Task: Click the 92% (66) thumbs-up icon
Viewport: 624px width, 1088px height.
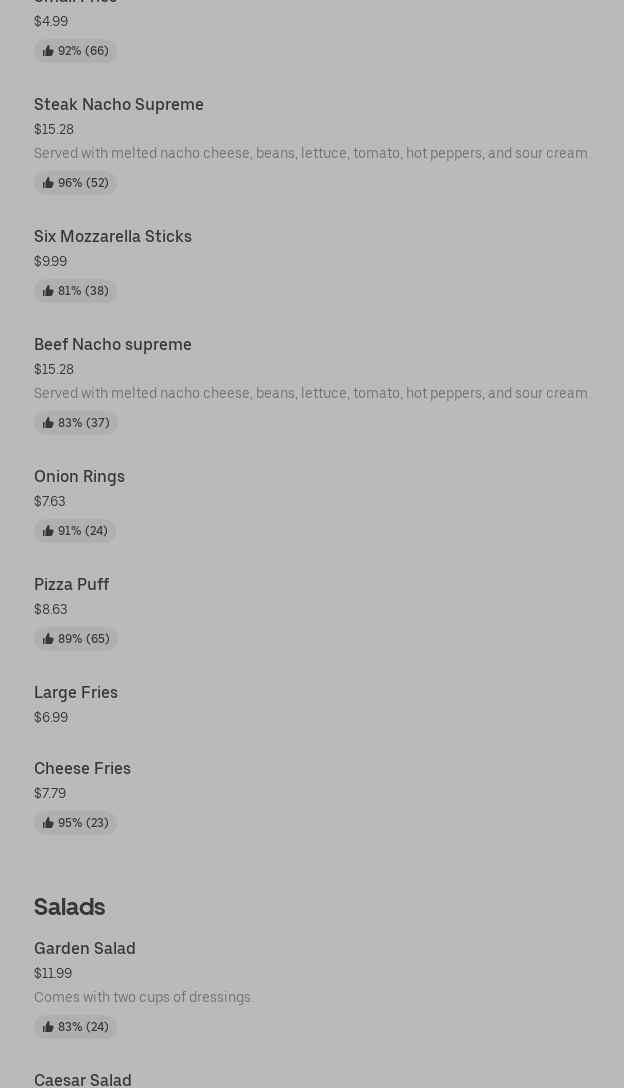Action: pos(48,51)
